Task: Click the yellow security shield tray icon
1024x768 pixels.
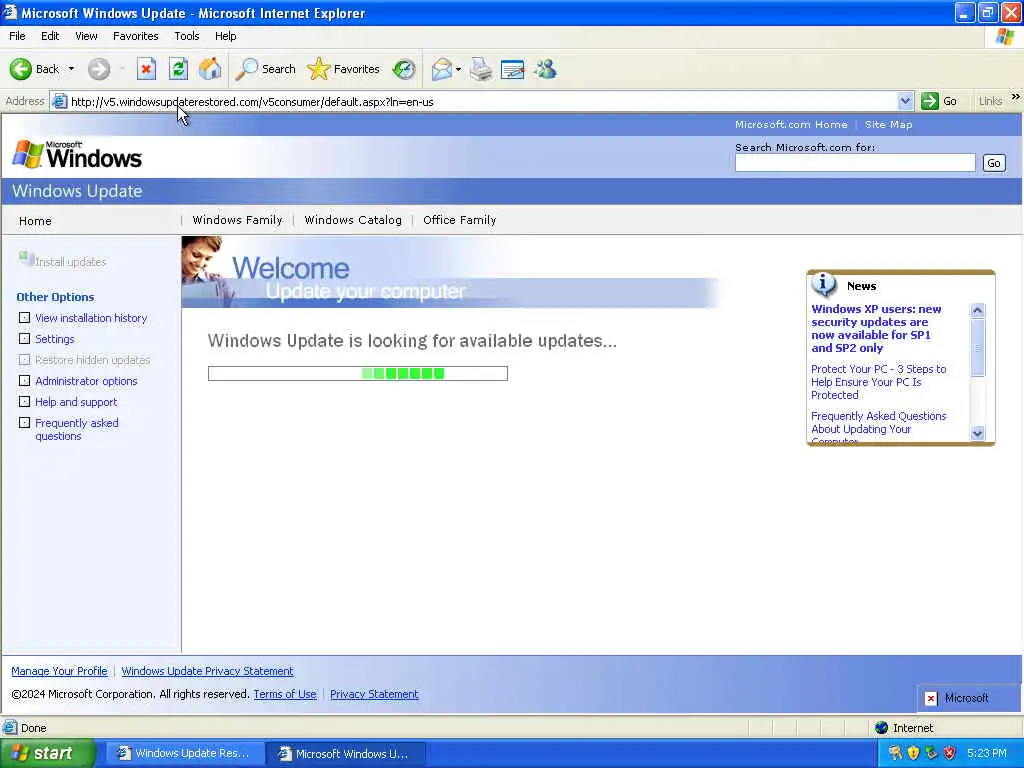Action: 913,753
